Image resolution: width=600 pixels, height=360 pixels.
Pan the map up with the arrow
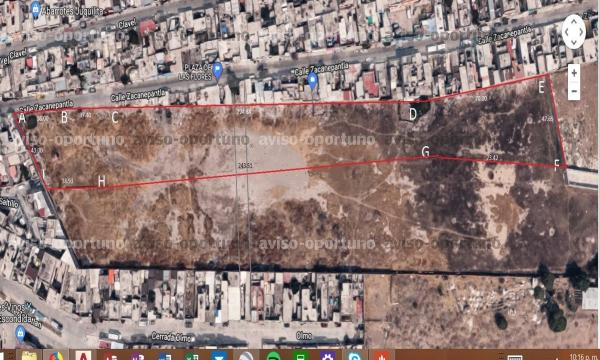[x=574, y=22]
